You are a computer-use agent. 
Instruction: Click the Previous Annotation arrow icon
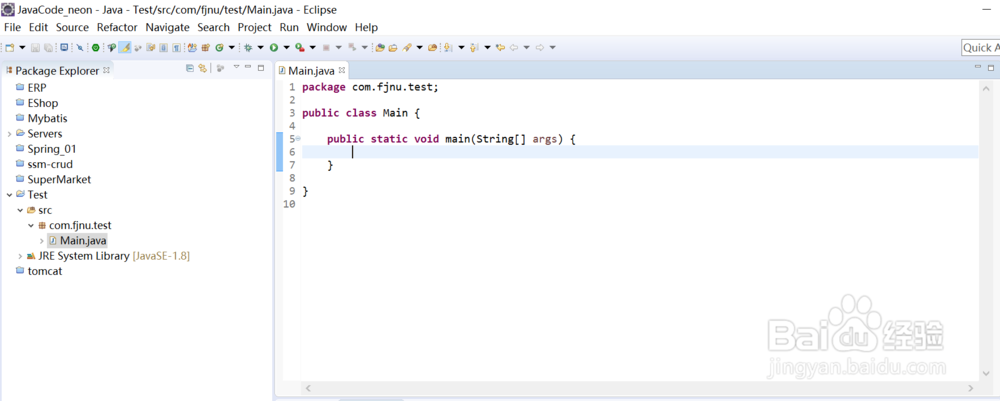(474, 47)
